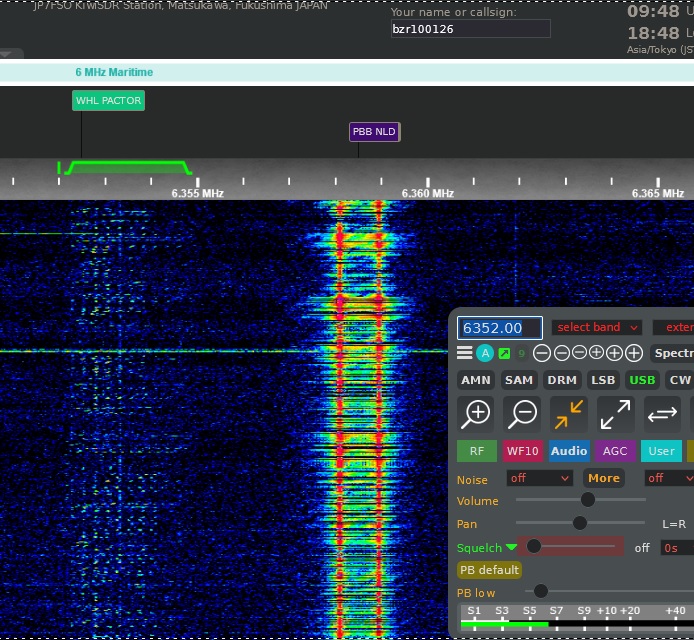Image resolution: width=694 pixels, height=640 pixels.
Task: Click the waterfall zoom in magnifier icon
Action: point(476,413)
